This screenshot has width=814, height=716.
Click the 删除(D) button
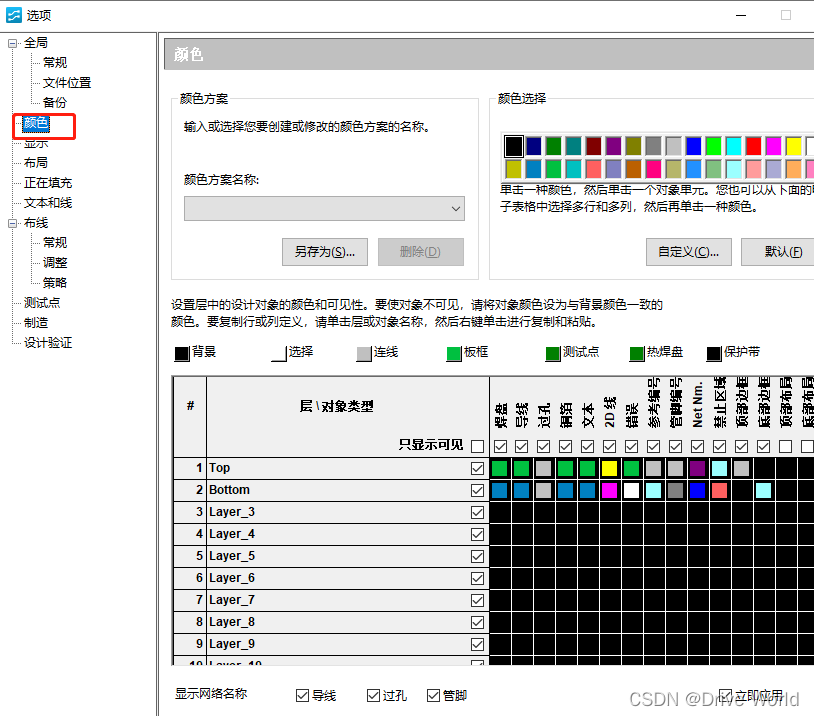(x=420, y=252)
